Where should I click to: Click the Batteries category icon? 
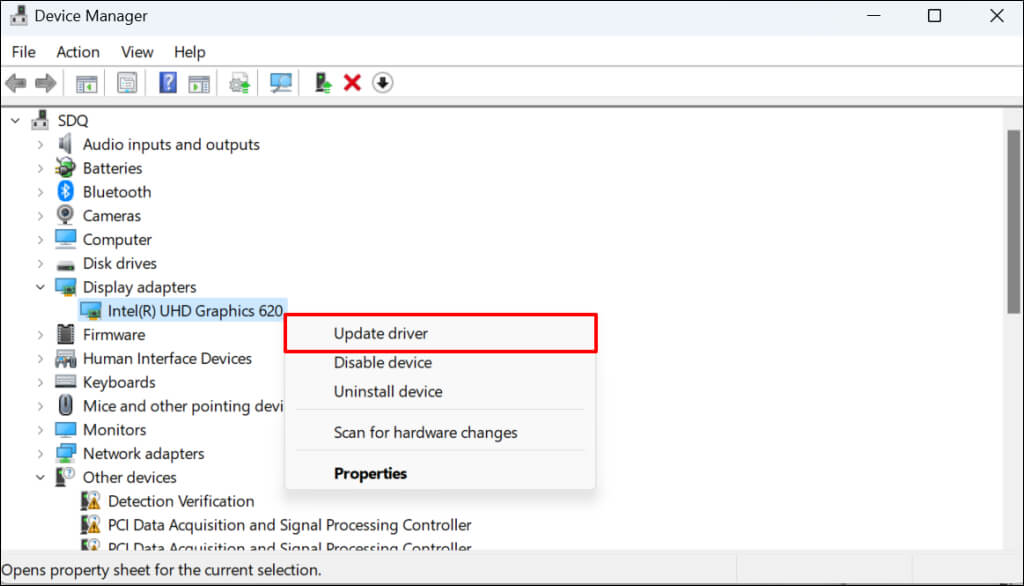tap(65, 168)
